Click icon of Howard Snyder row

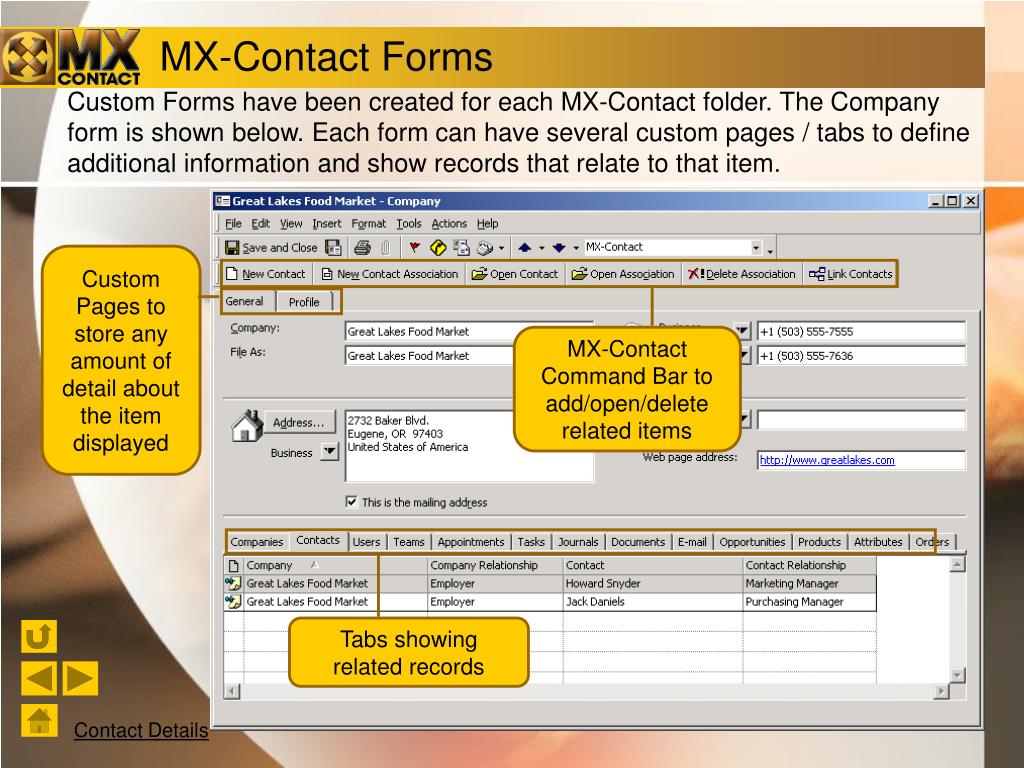point(232,583)
